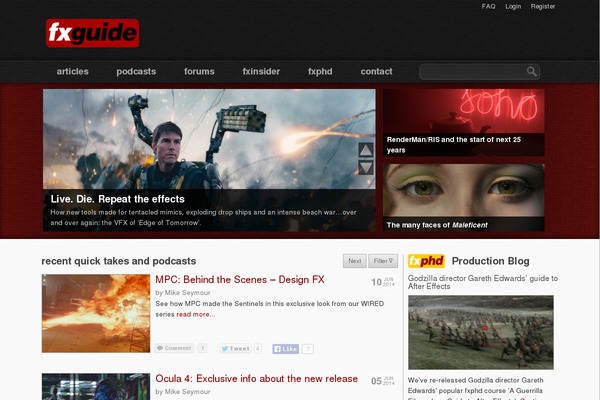Screen dimensions: 600x400
Task: Open the fxinsider menu item
Action: (x=261, y=72)
